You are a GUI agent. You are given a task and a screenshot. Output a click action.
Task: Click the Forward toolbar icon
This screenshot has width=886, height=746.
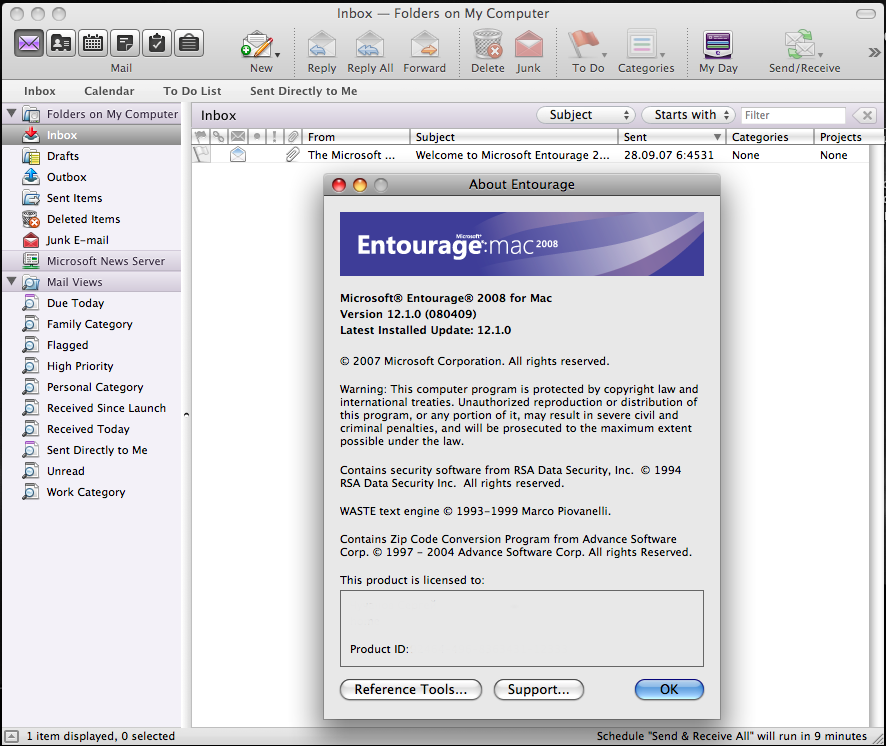click(x=424, y=45)
